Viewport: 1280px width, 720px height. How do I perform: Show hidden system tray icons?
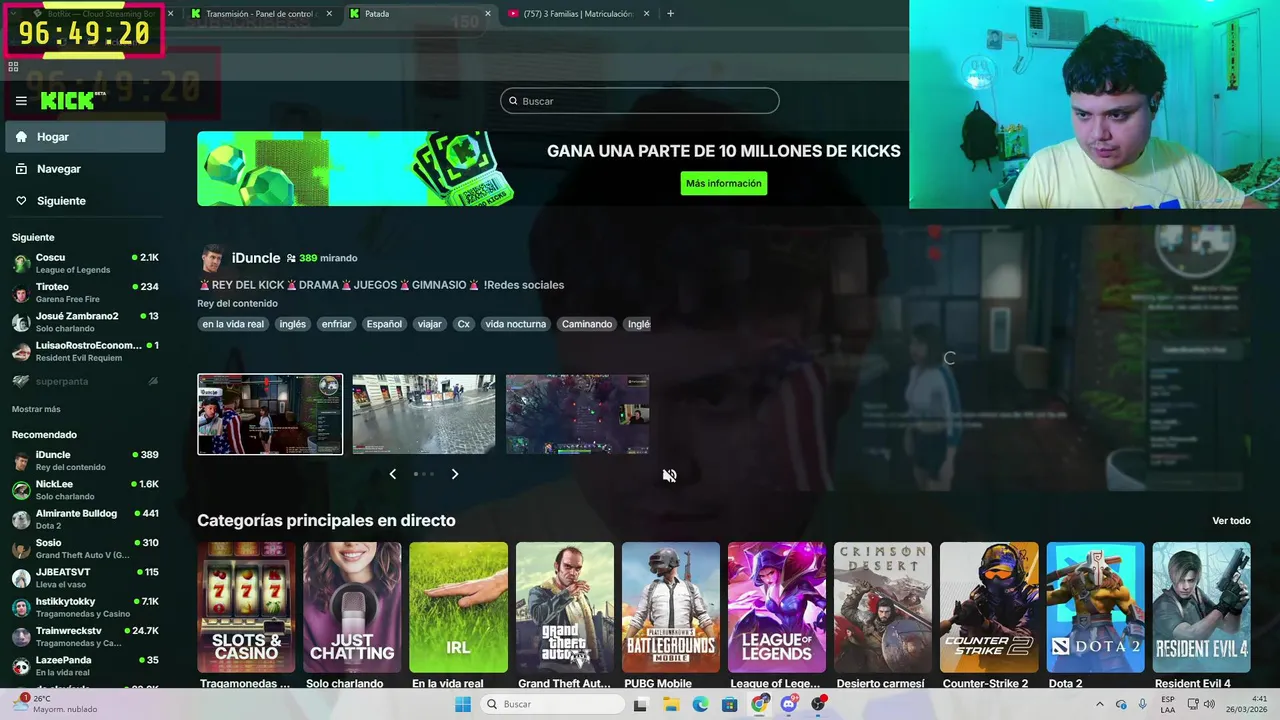click(1100, 704)
